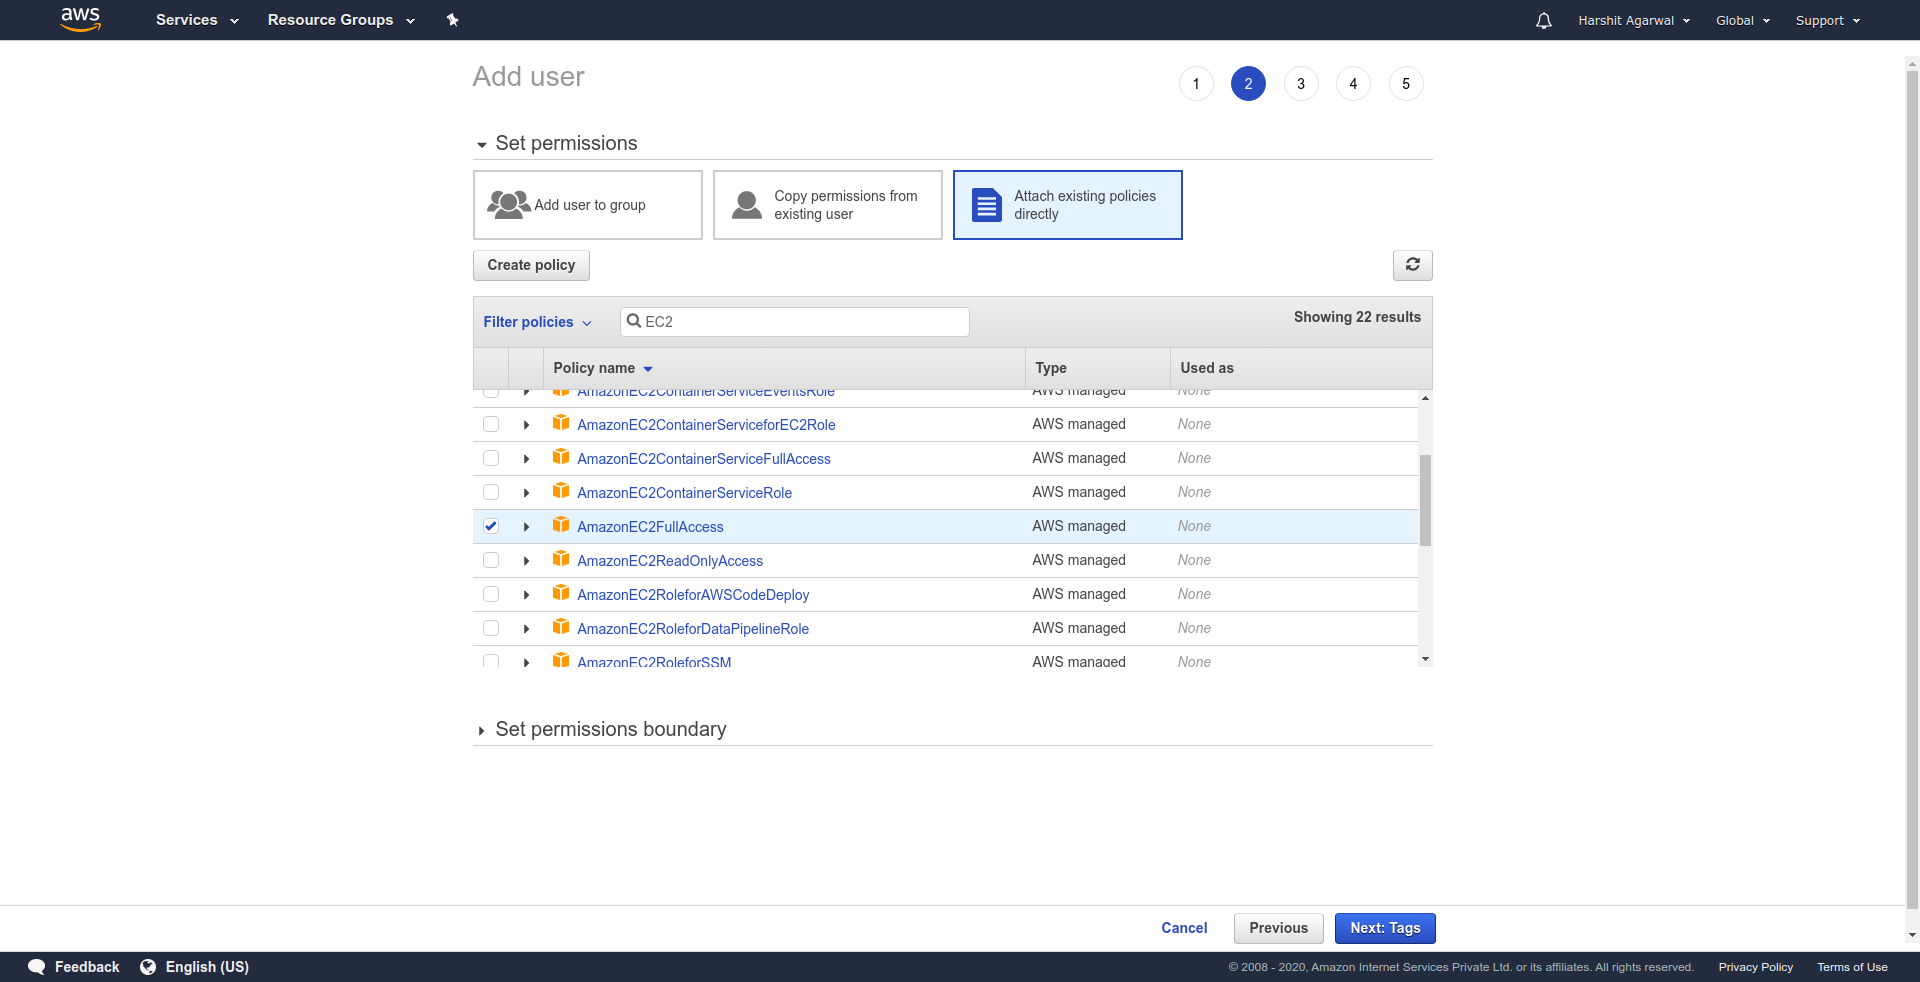Click the pin shortcuts icon in navbar

tap(452, 20)
